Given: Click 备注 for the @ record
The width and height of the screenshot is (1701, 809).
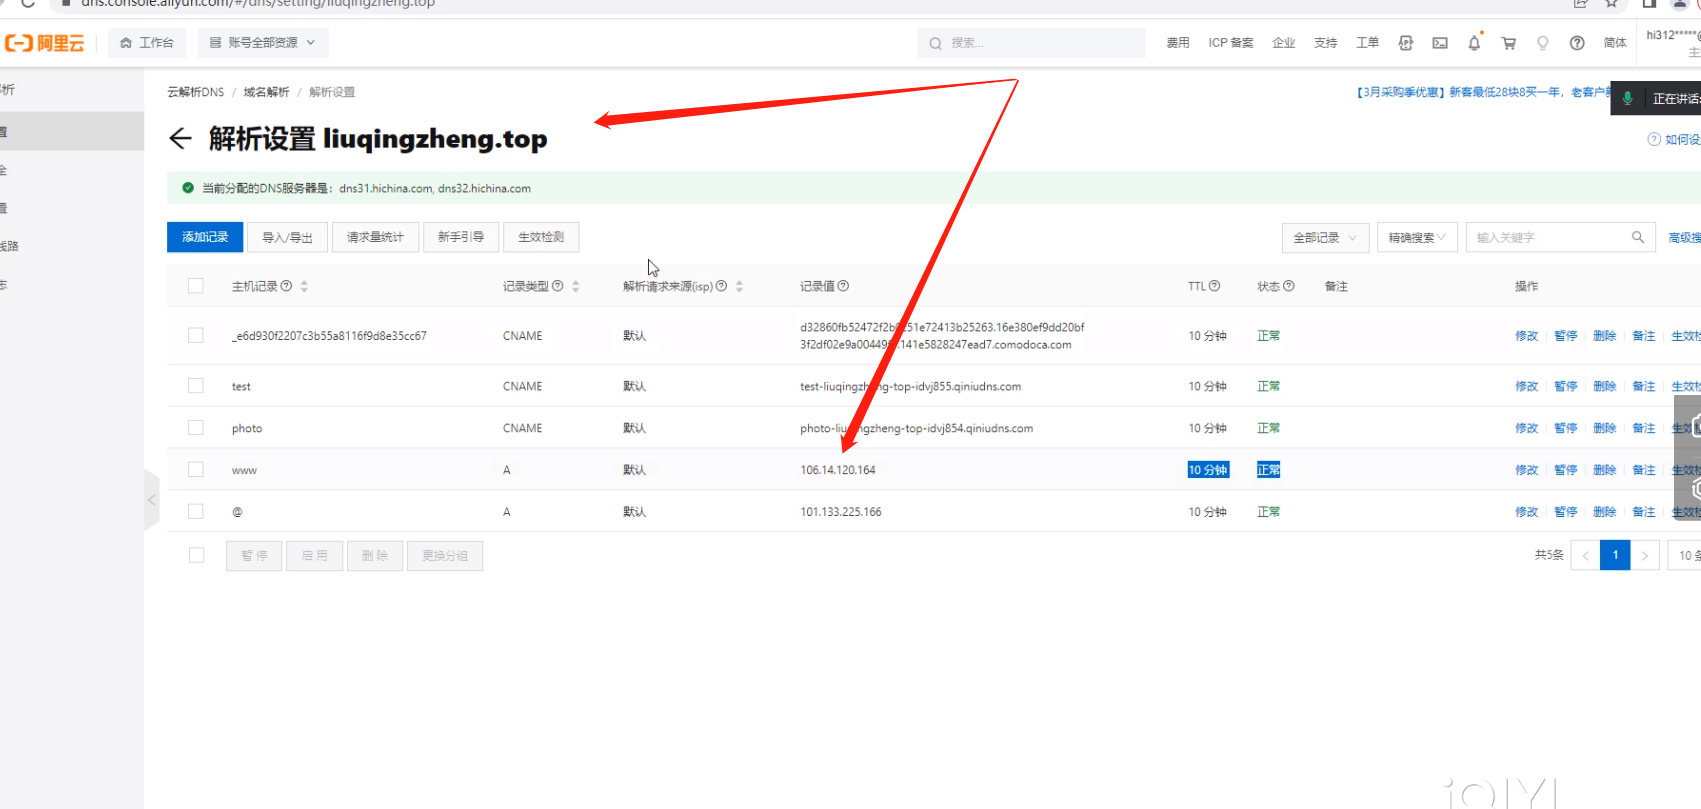Looking at the screenshot, I should [x=1644, y=512].
